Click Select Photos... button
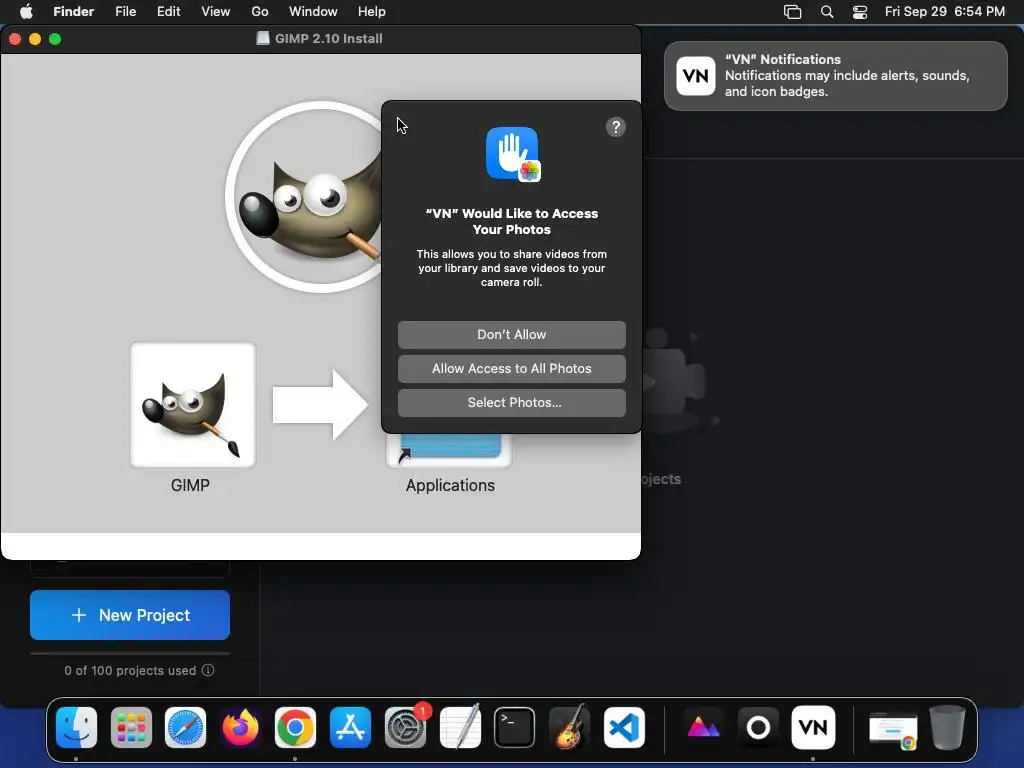The image size is (1024, 768). pyautogui.click(x=511, y=402)
